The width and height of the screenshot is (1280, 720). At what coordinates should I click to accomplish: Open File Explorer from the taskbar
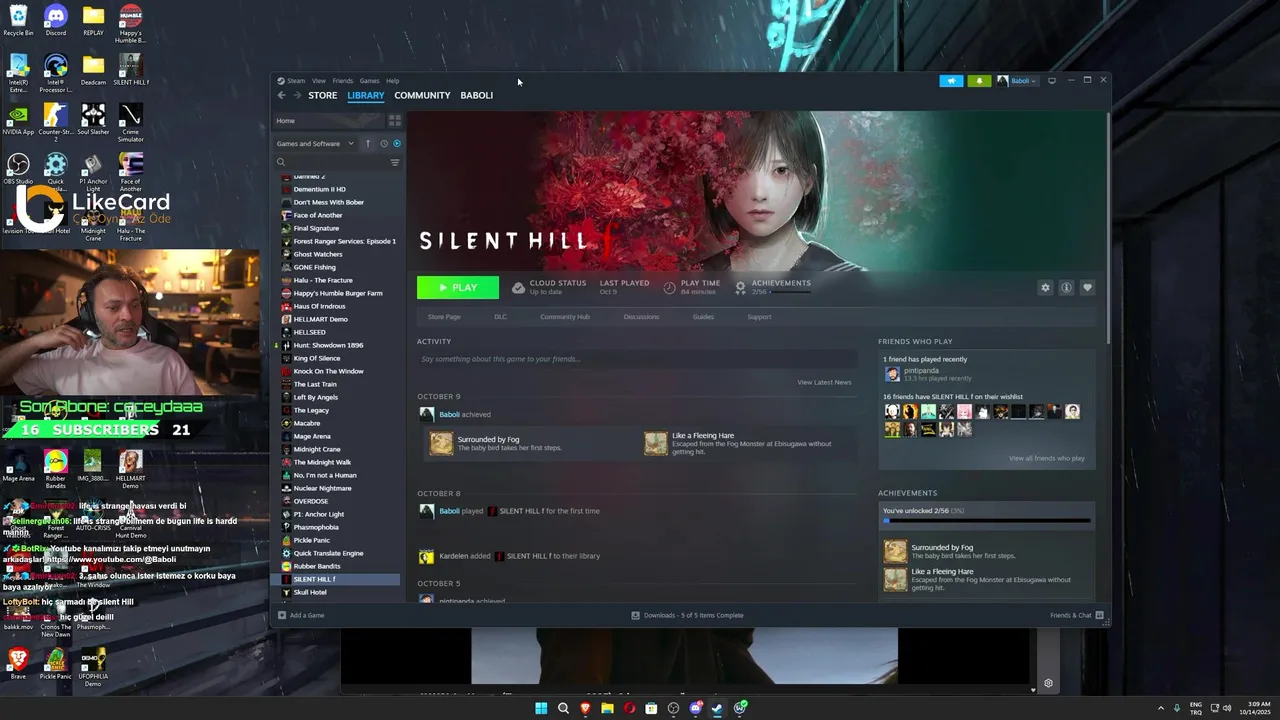tap(607, 708)
